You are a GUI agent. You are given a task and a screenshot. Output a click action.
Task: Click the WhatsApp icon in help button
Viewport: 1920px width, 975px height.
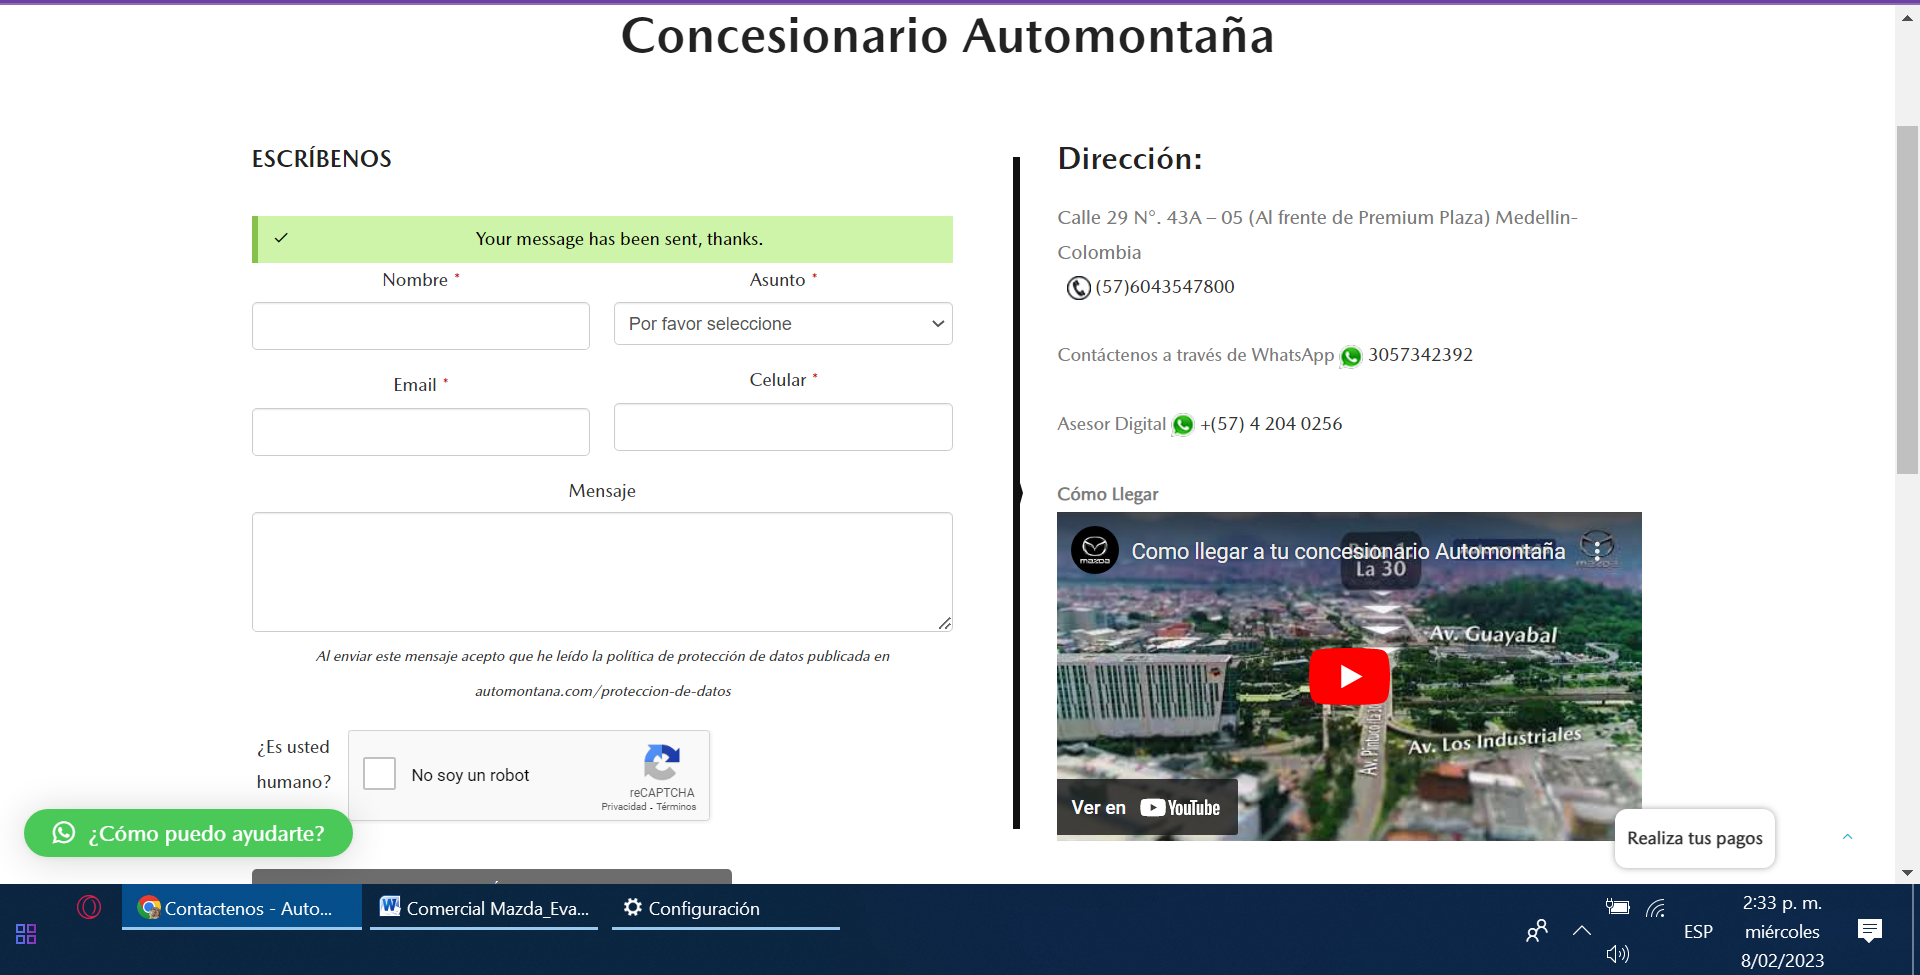tap(64, 833)
